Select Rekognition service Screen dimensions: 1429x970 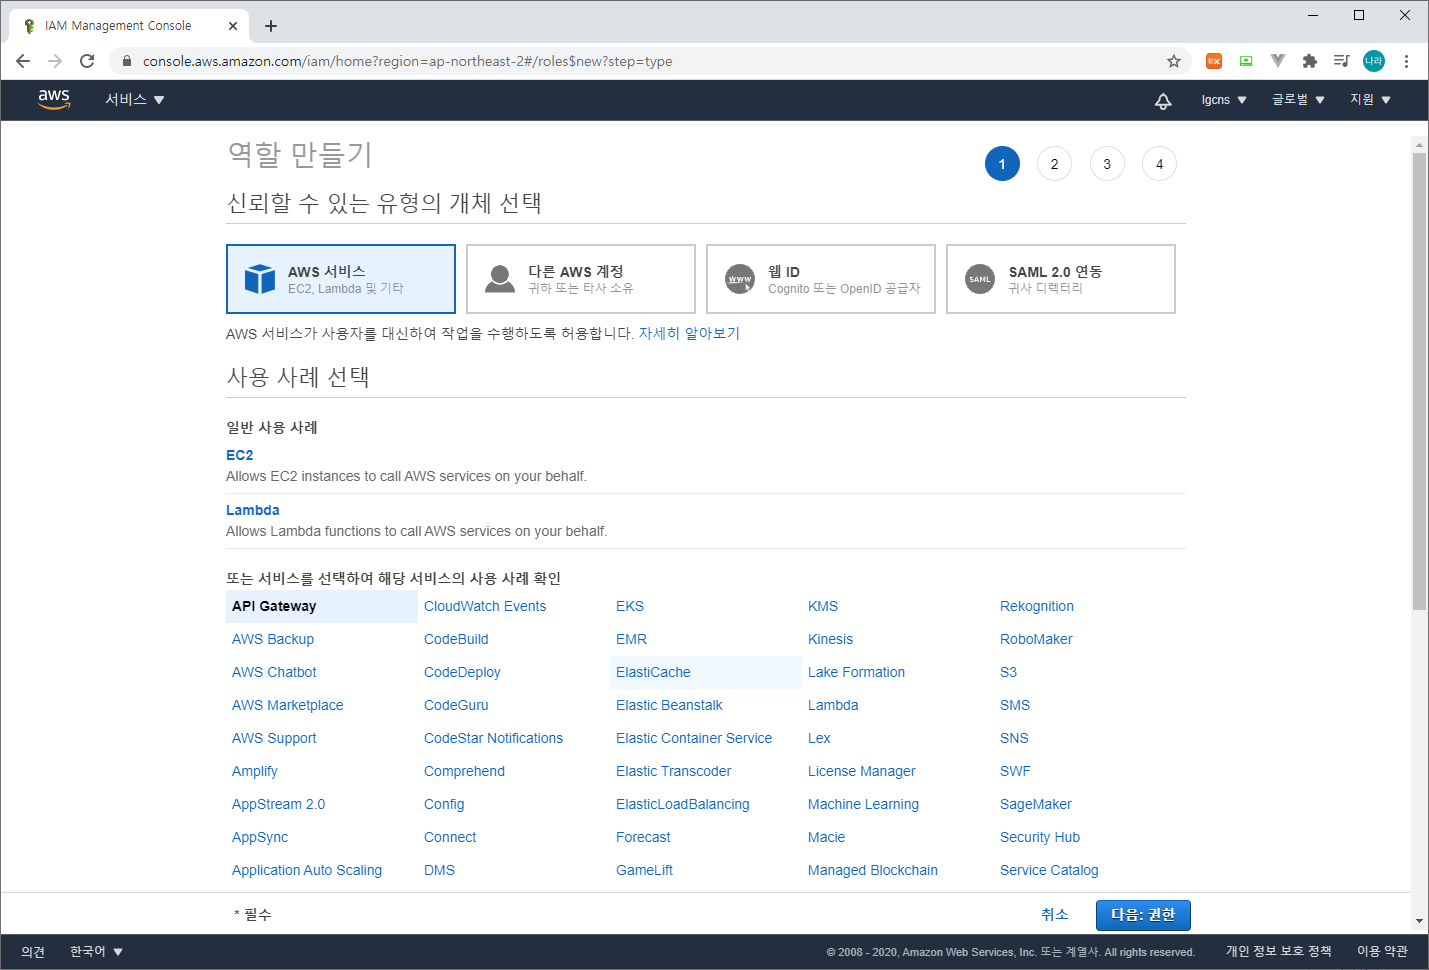coord(1037,606)
